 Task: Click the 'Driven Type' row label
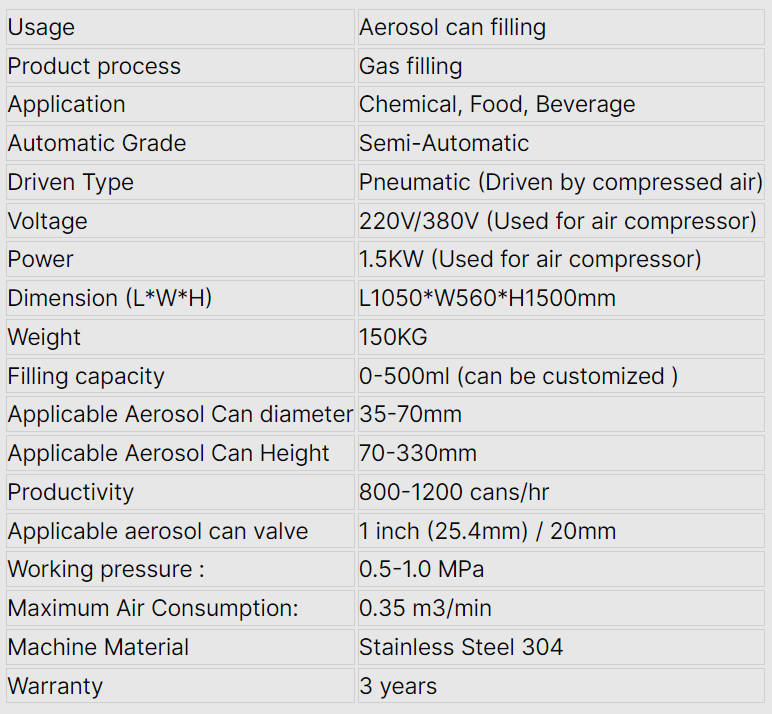70,182
